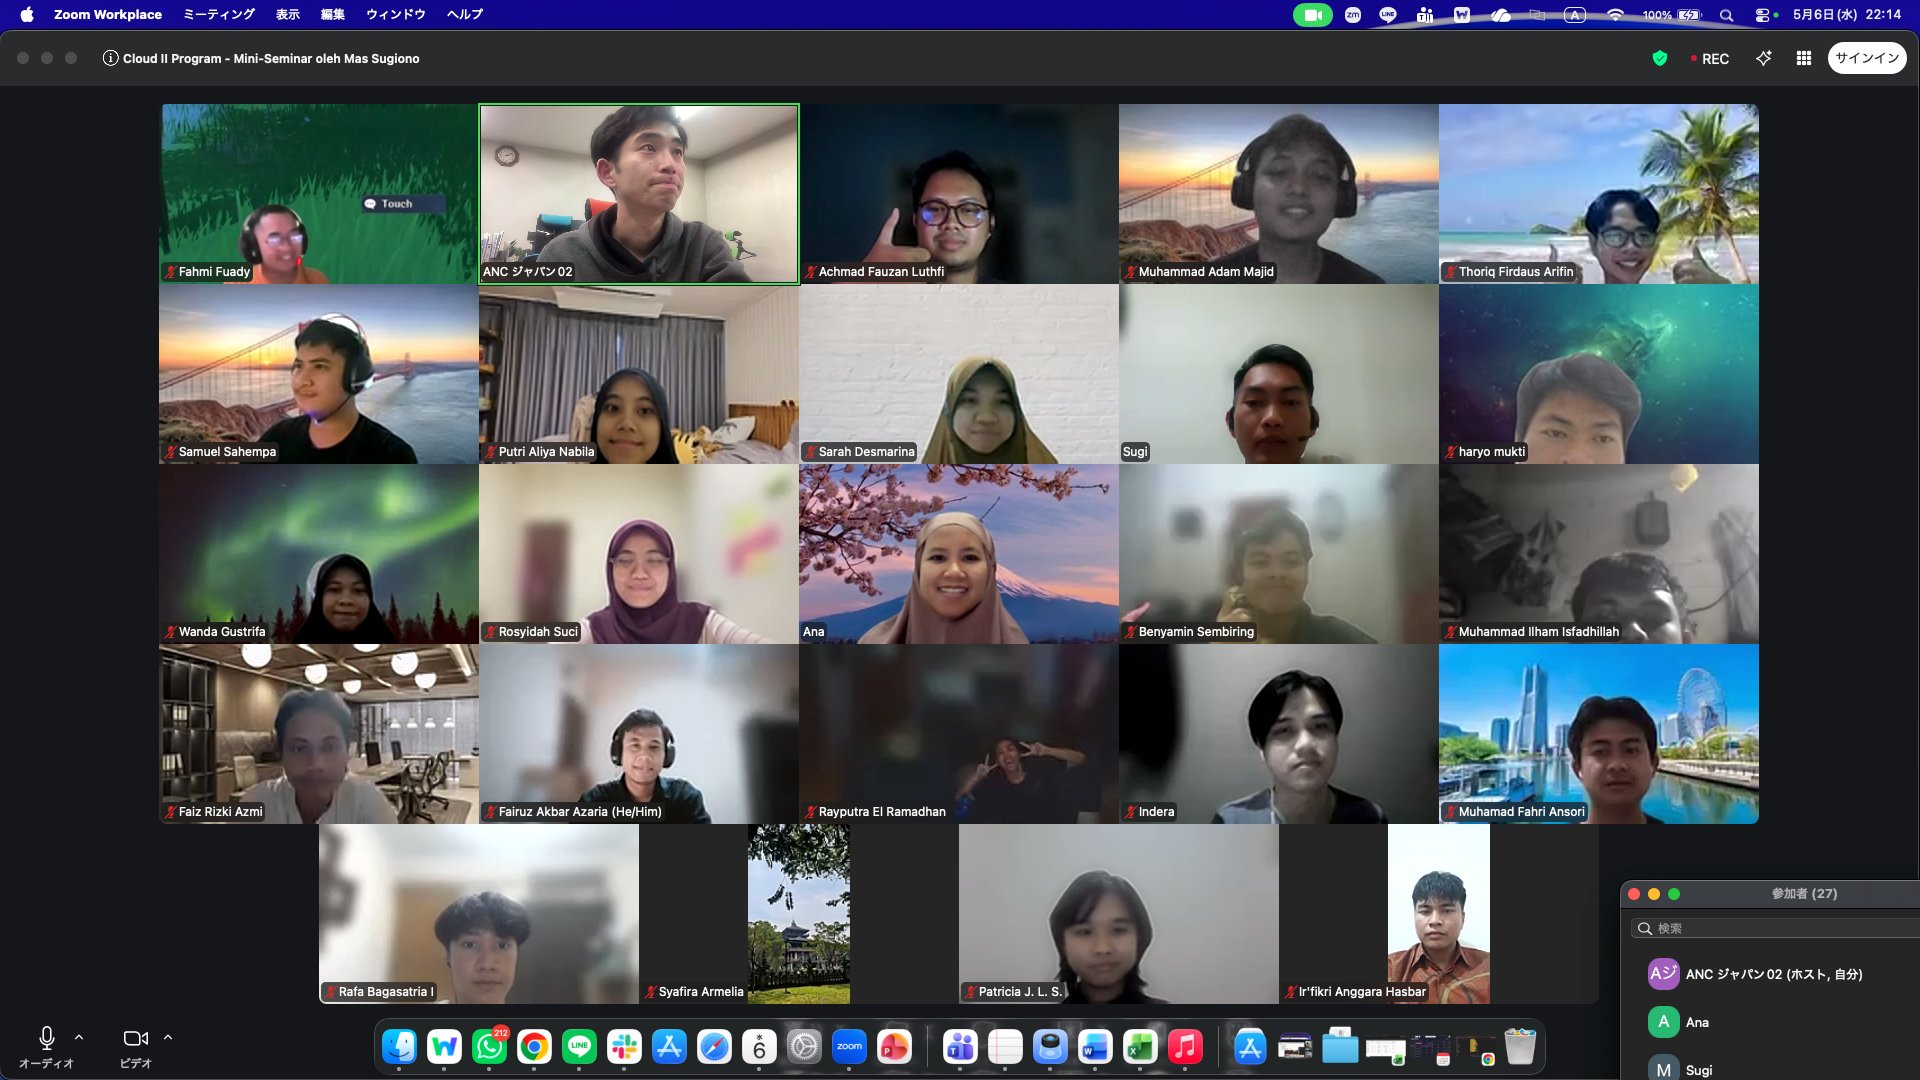Select Muhammad Ilham Isfadhillah's video tile
This screenshot has height=1080, width=1920.
(x=1599, y=554)
